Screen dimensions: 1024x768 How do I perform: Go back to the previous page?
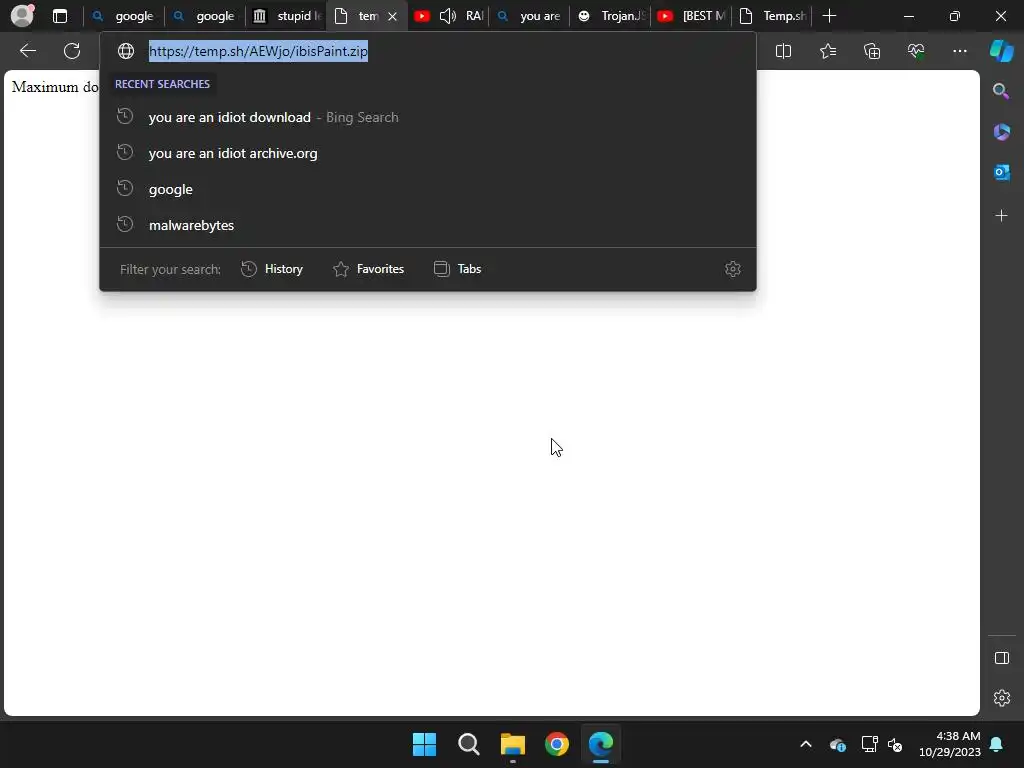[x=28, y=51]
